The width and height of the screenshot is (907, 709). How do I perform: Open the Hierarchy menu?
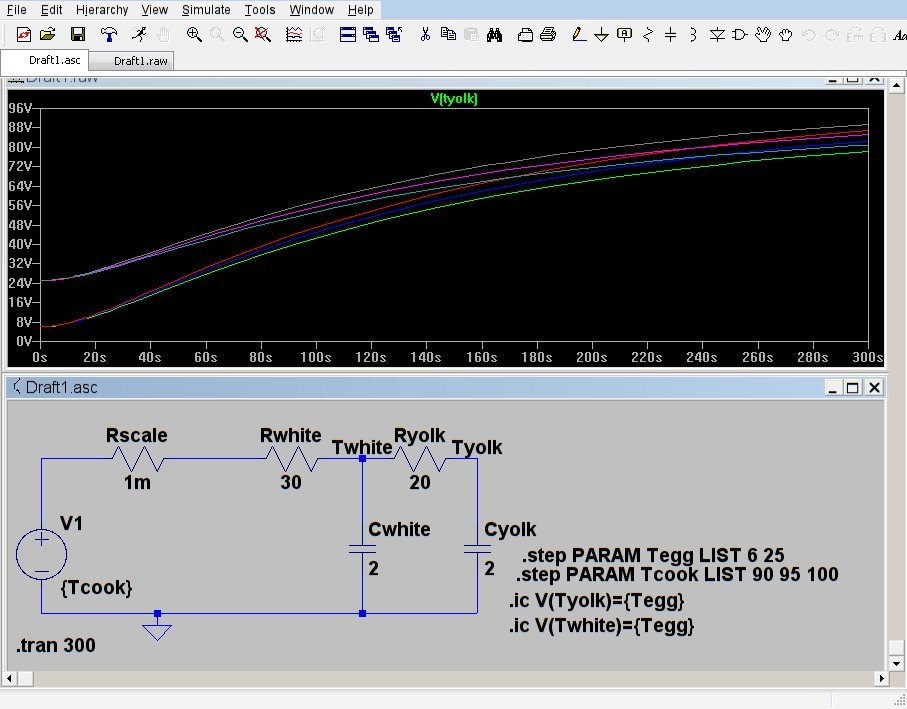(102, 10)
